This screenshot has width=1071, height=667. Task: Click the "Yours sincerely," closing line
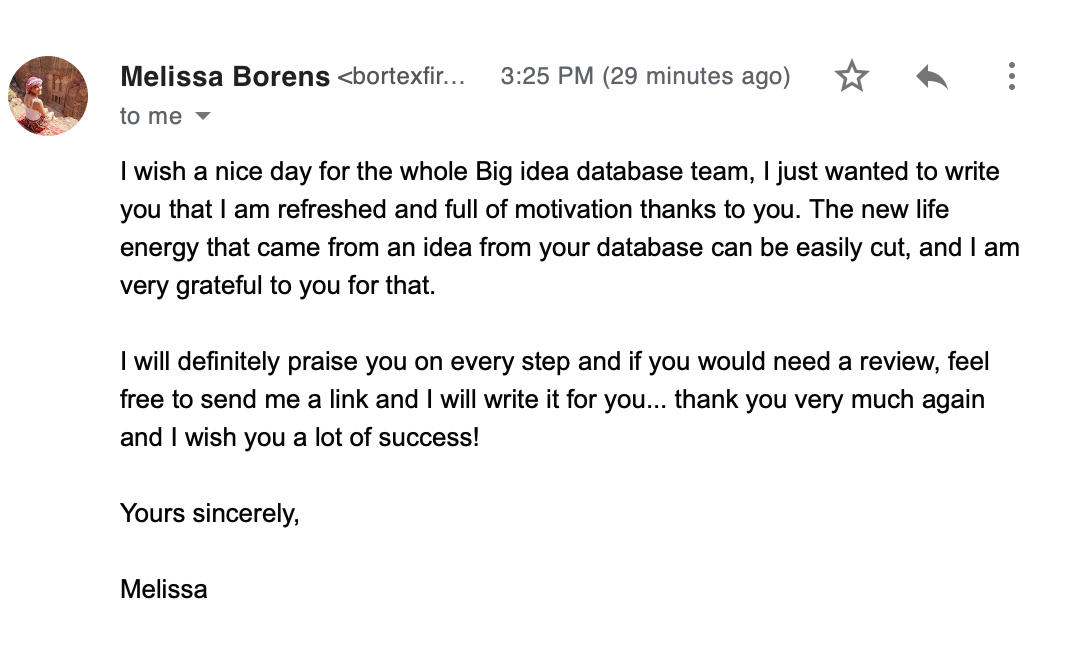pyautogui.click(x=210, y=513)
